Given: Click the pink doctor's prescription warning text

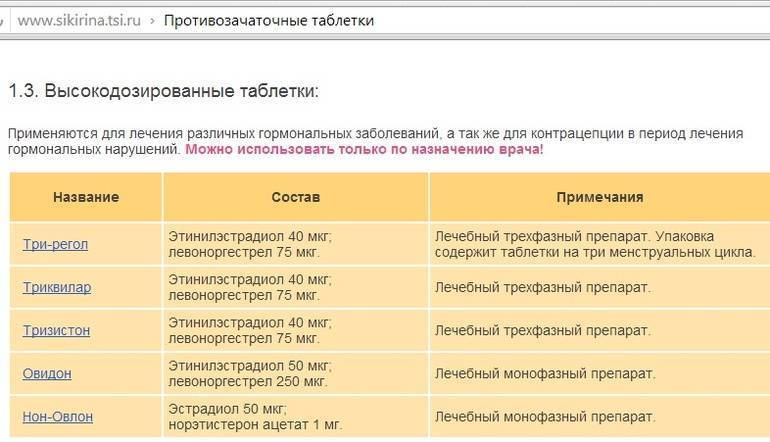Looking at the screenshot, I should tap(364, 149).
